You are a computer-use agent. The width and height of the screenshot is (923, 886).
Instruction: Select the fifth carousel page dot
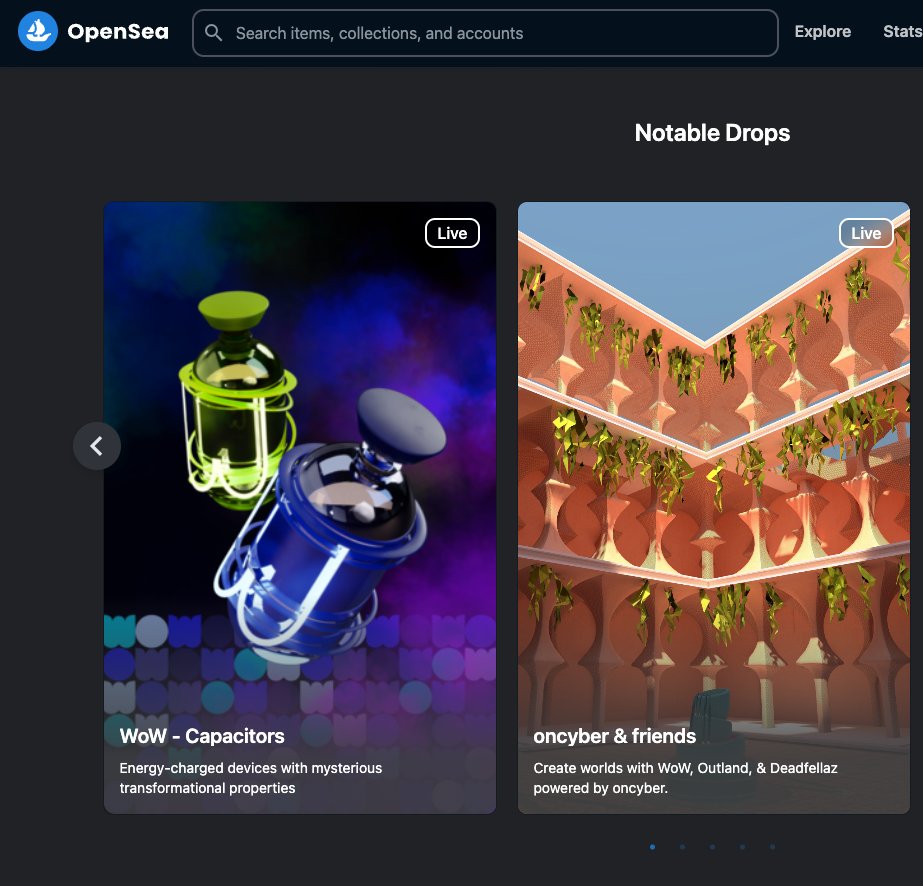(x=772, y=847)
